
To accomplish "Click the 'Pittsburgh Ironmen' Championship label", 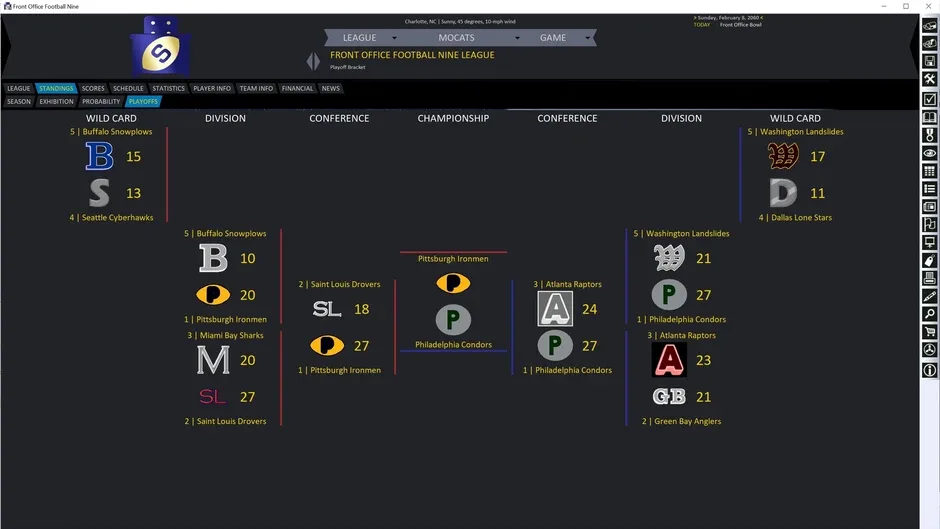I will (453, 259).
